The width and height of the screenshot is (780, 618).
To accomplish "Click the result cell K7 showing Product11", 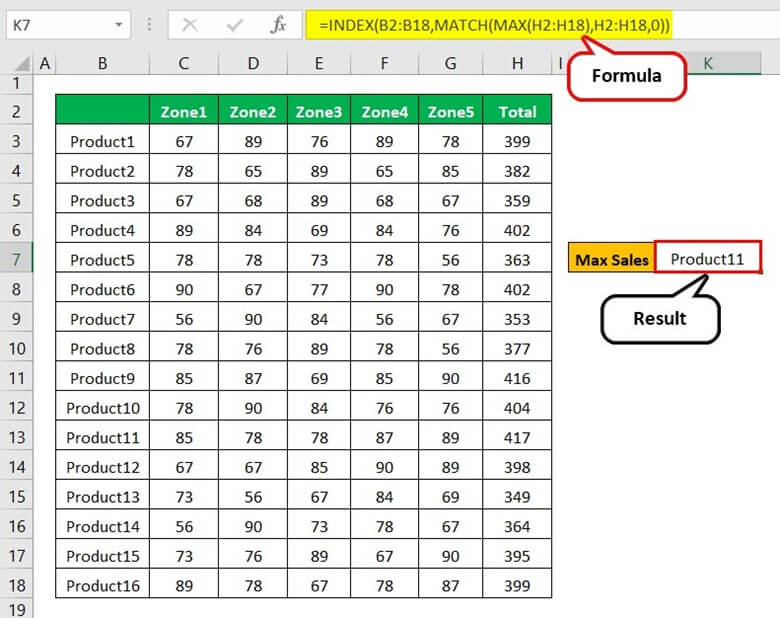I will pos(707,258).
